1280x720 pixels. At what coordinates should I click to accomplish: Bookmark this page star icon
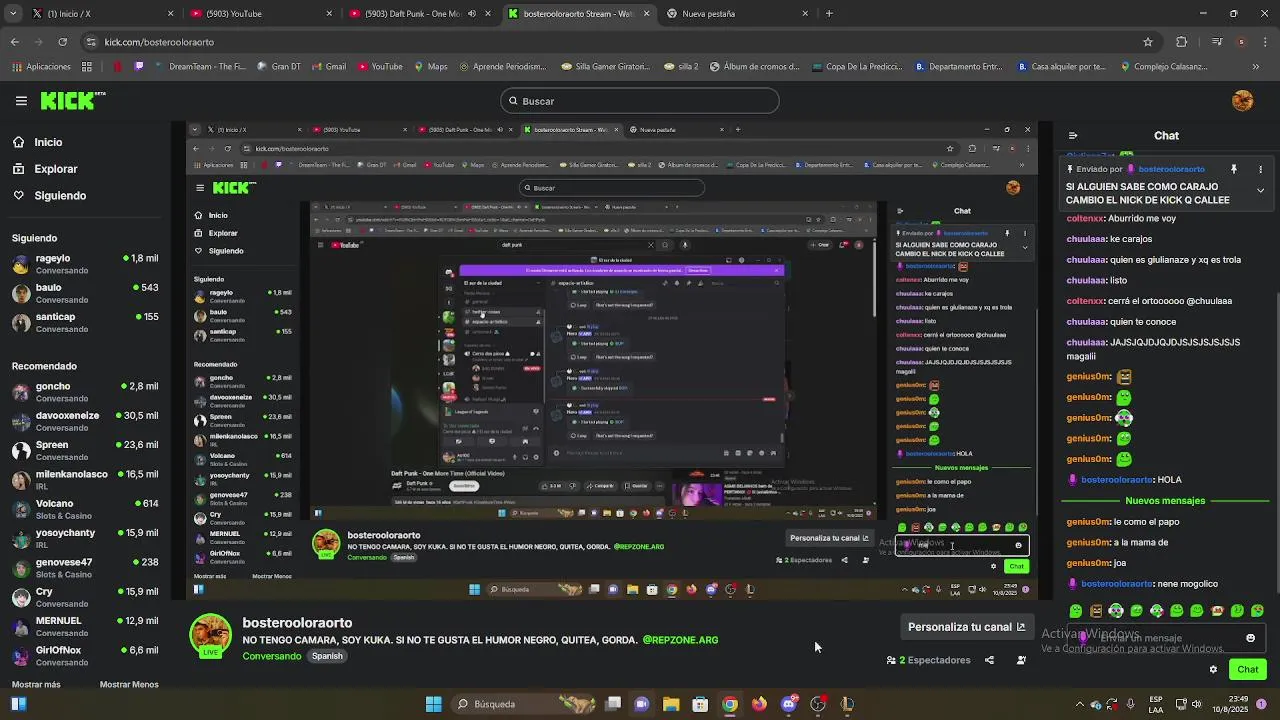point(1148,42)
